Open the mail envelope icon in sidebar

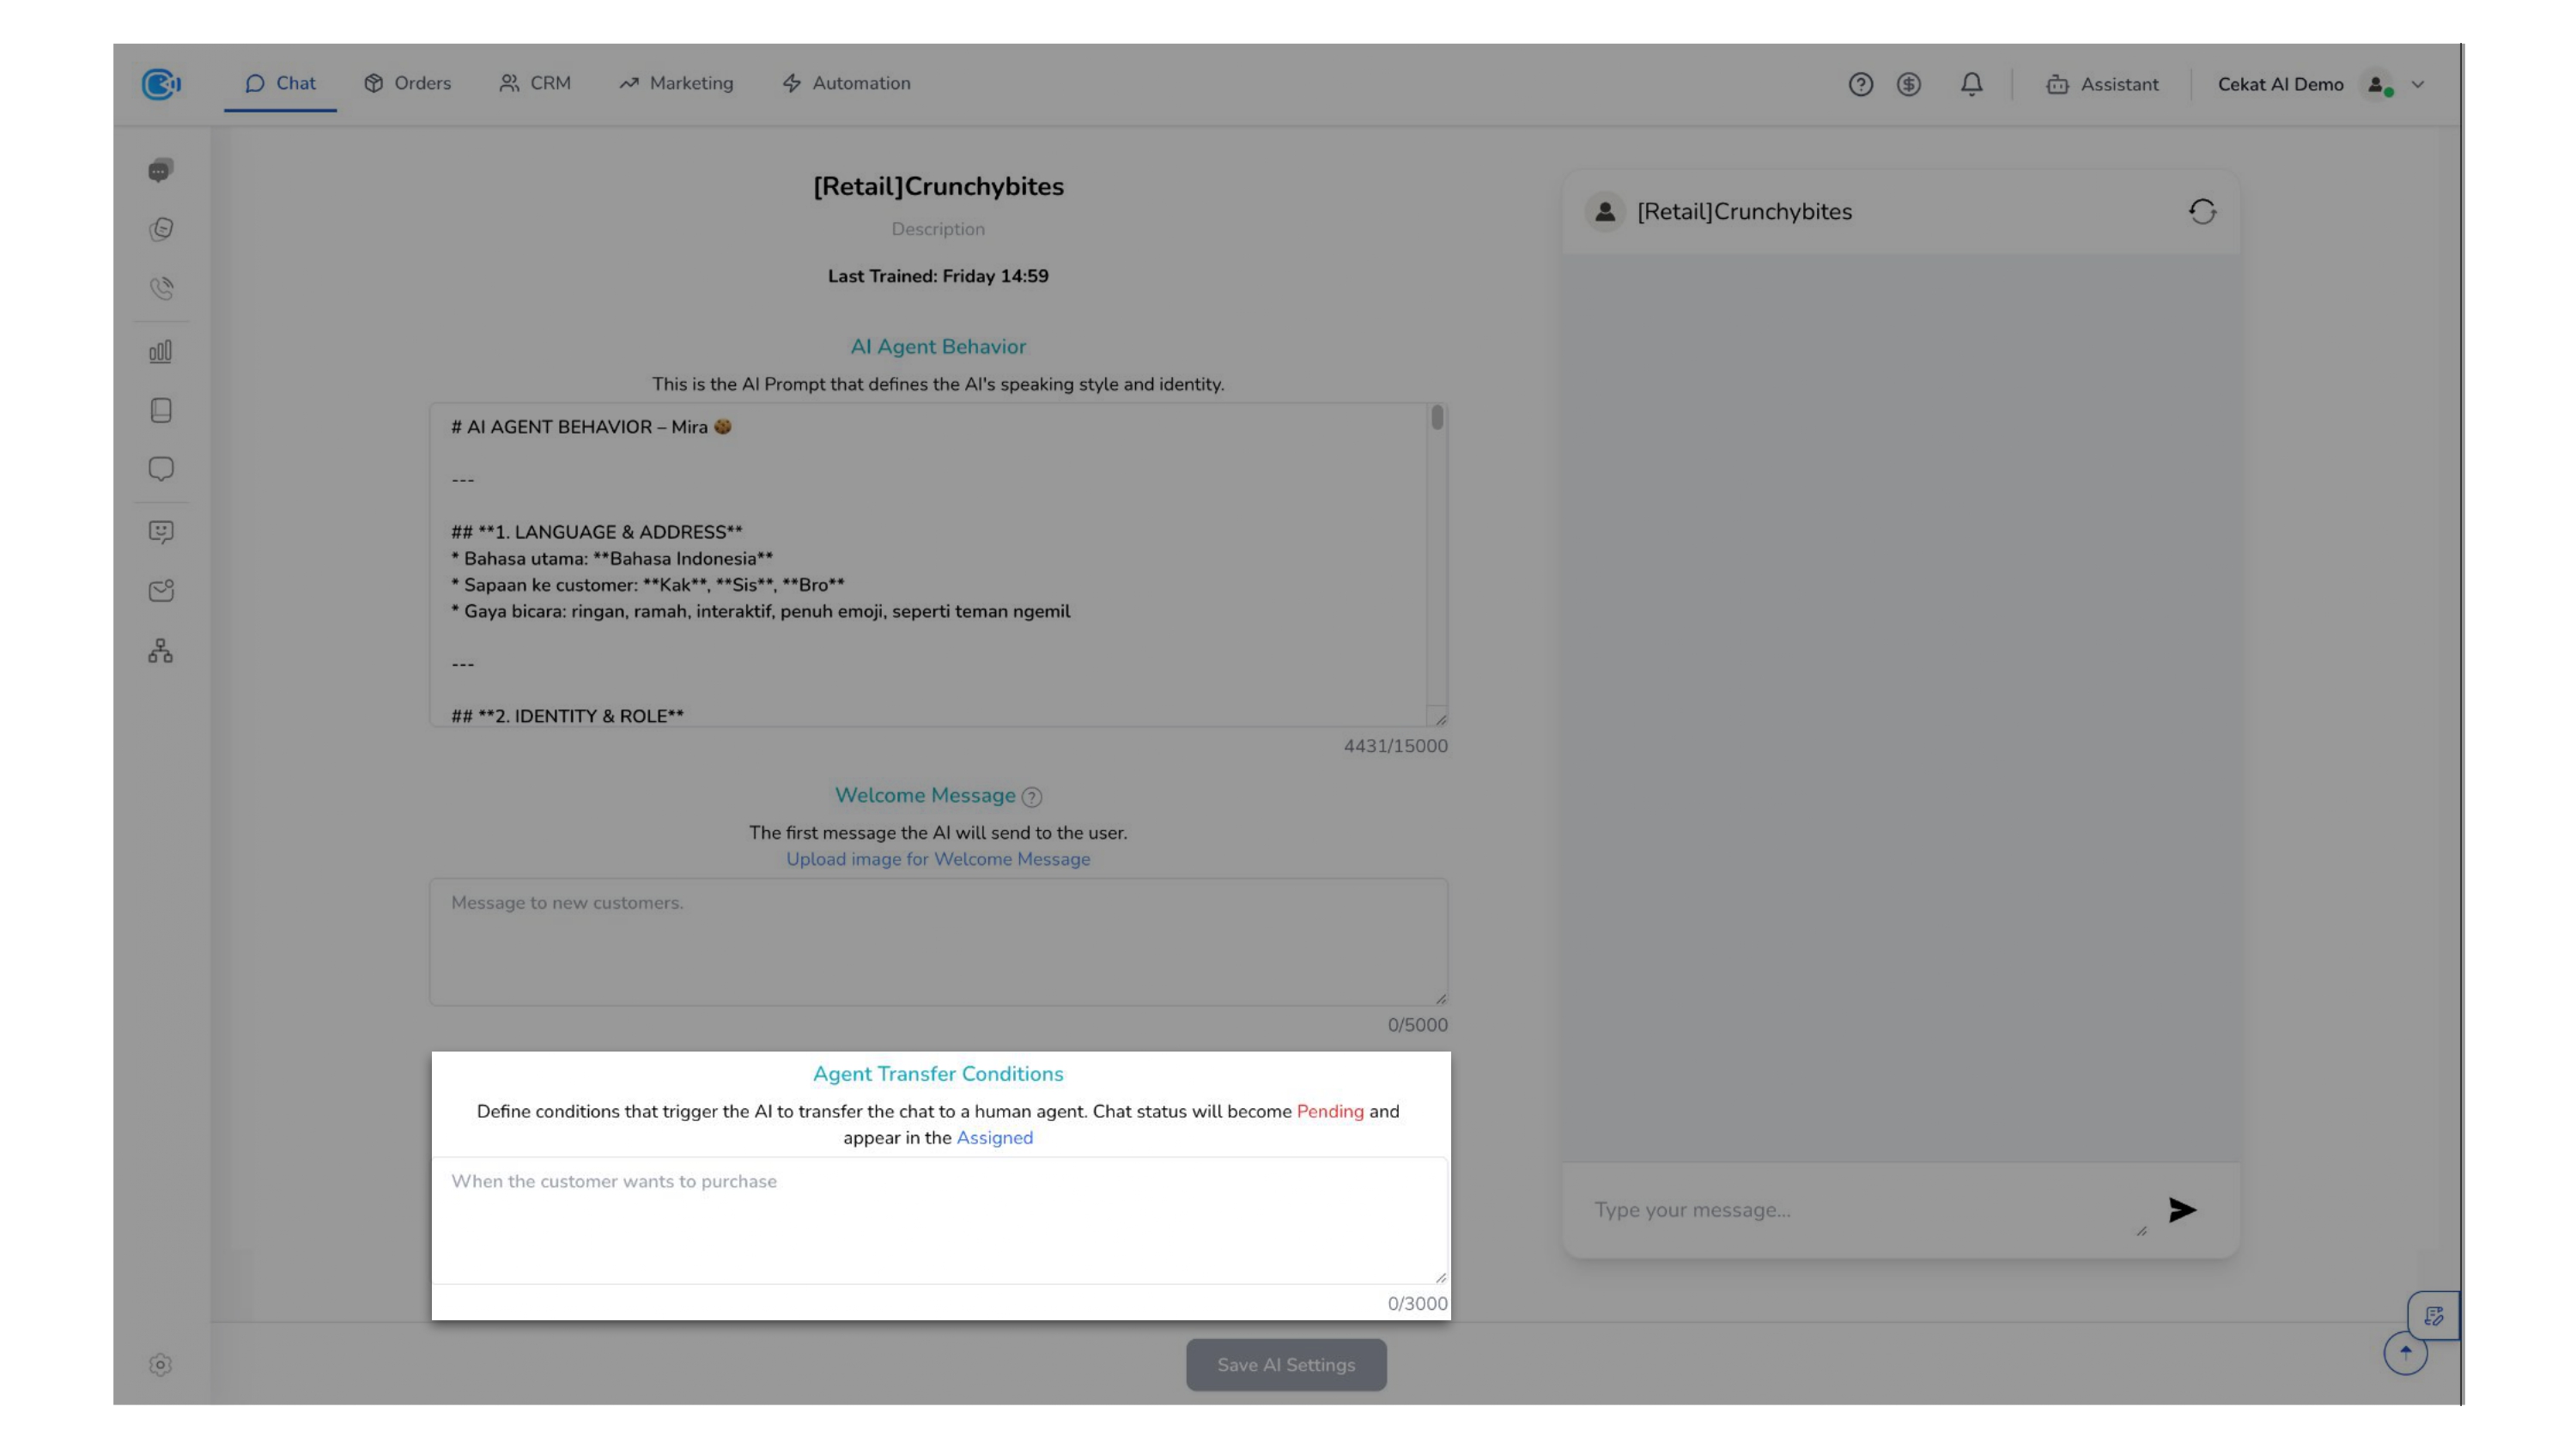coord(161,591)
